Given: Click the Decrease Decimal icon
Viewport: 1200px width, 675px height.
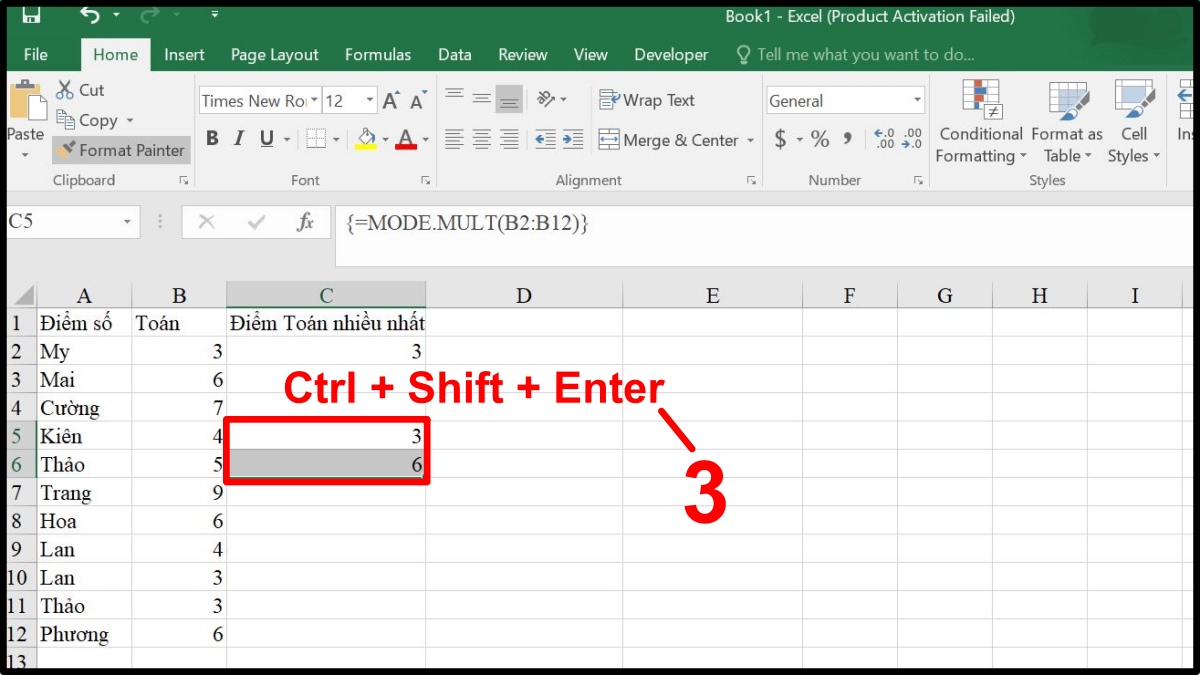Looking at the screenshot, I should (911, 139).
